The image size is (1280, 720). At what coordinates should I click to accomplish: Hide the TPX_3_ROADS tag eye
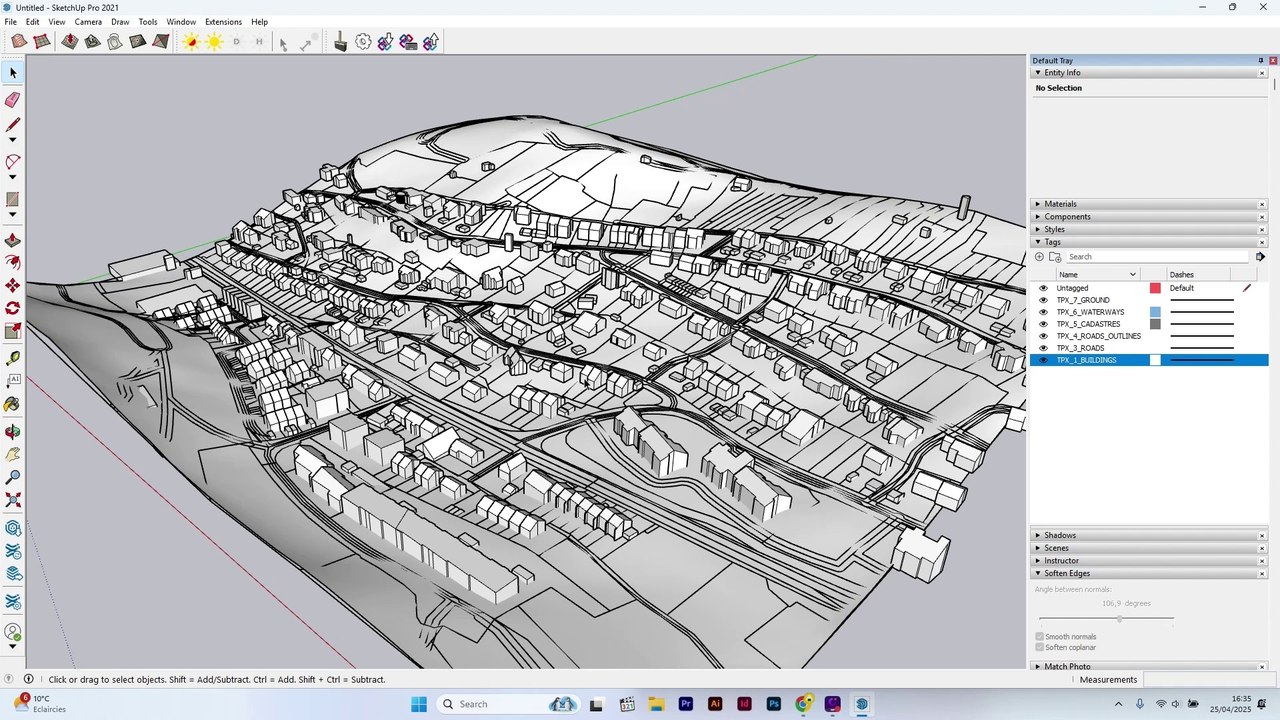coord(1043,348)
